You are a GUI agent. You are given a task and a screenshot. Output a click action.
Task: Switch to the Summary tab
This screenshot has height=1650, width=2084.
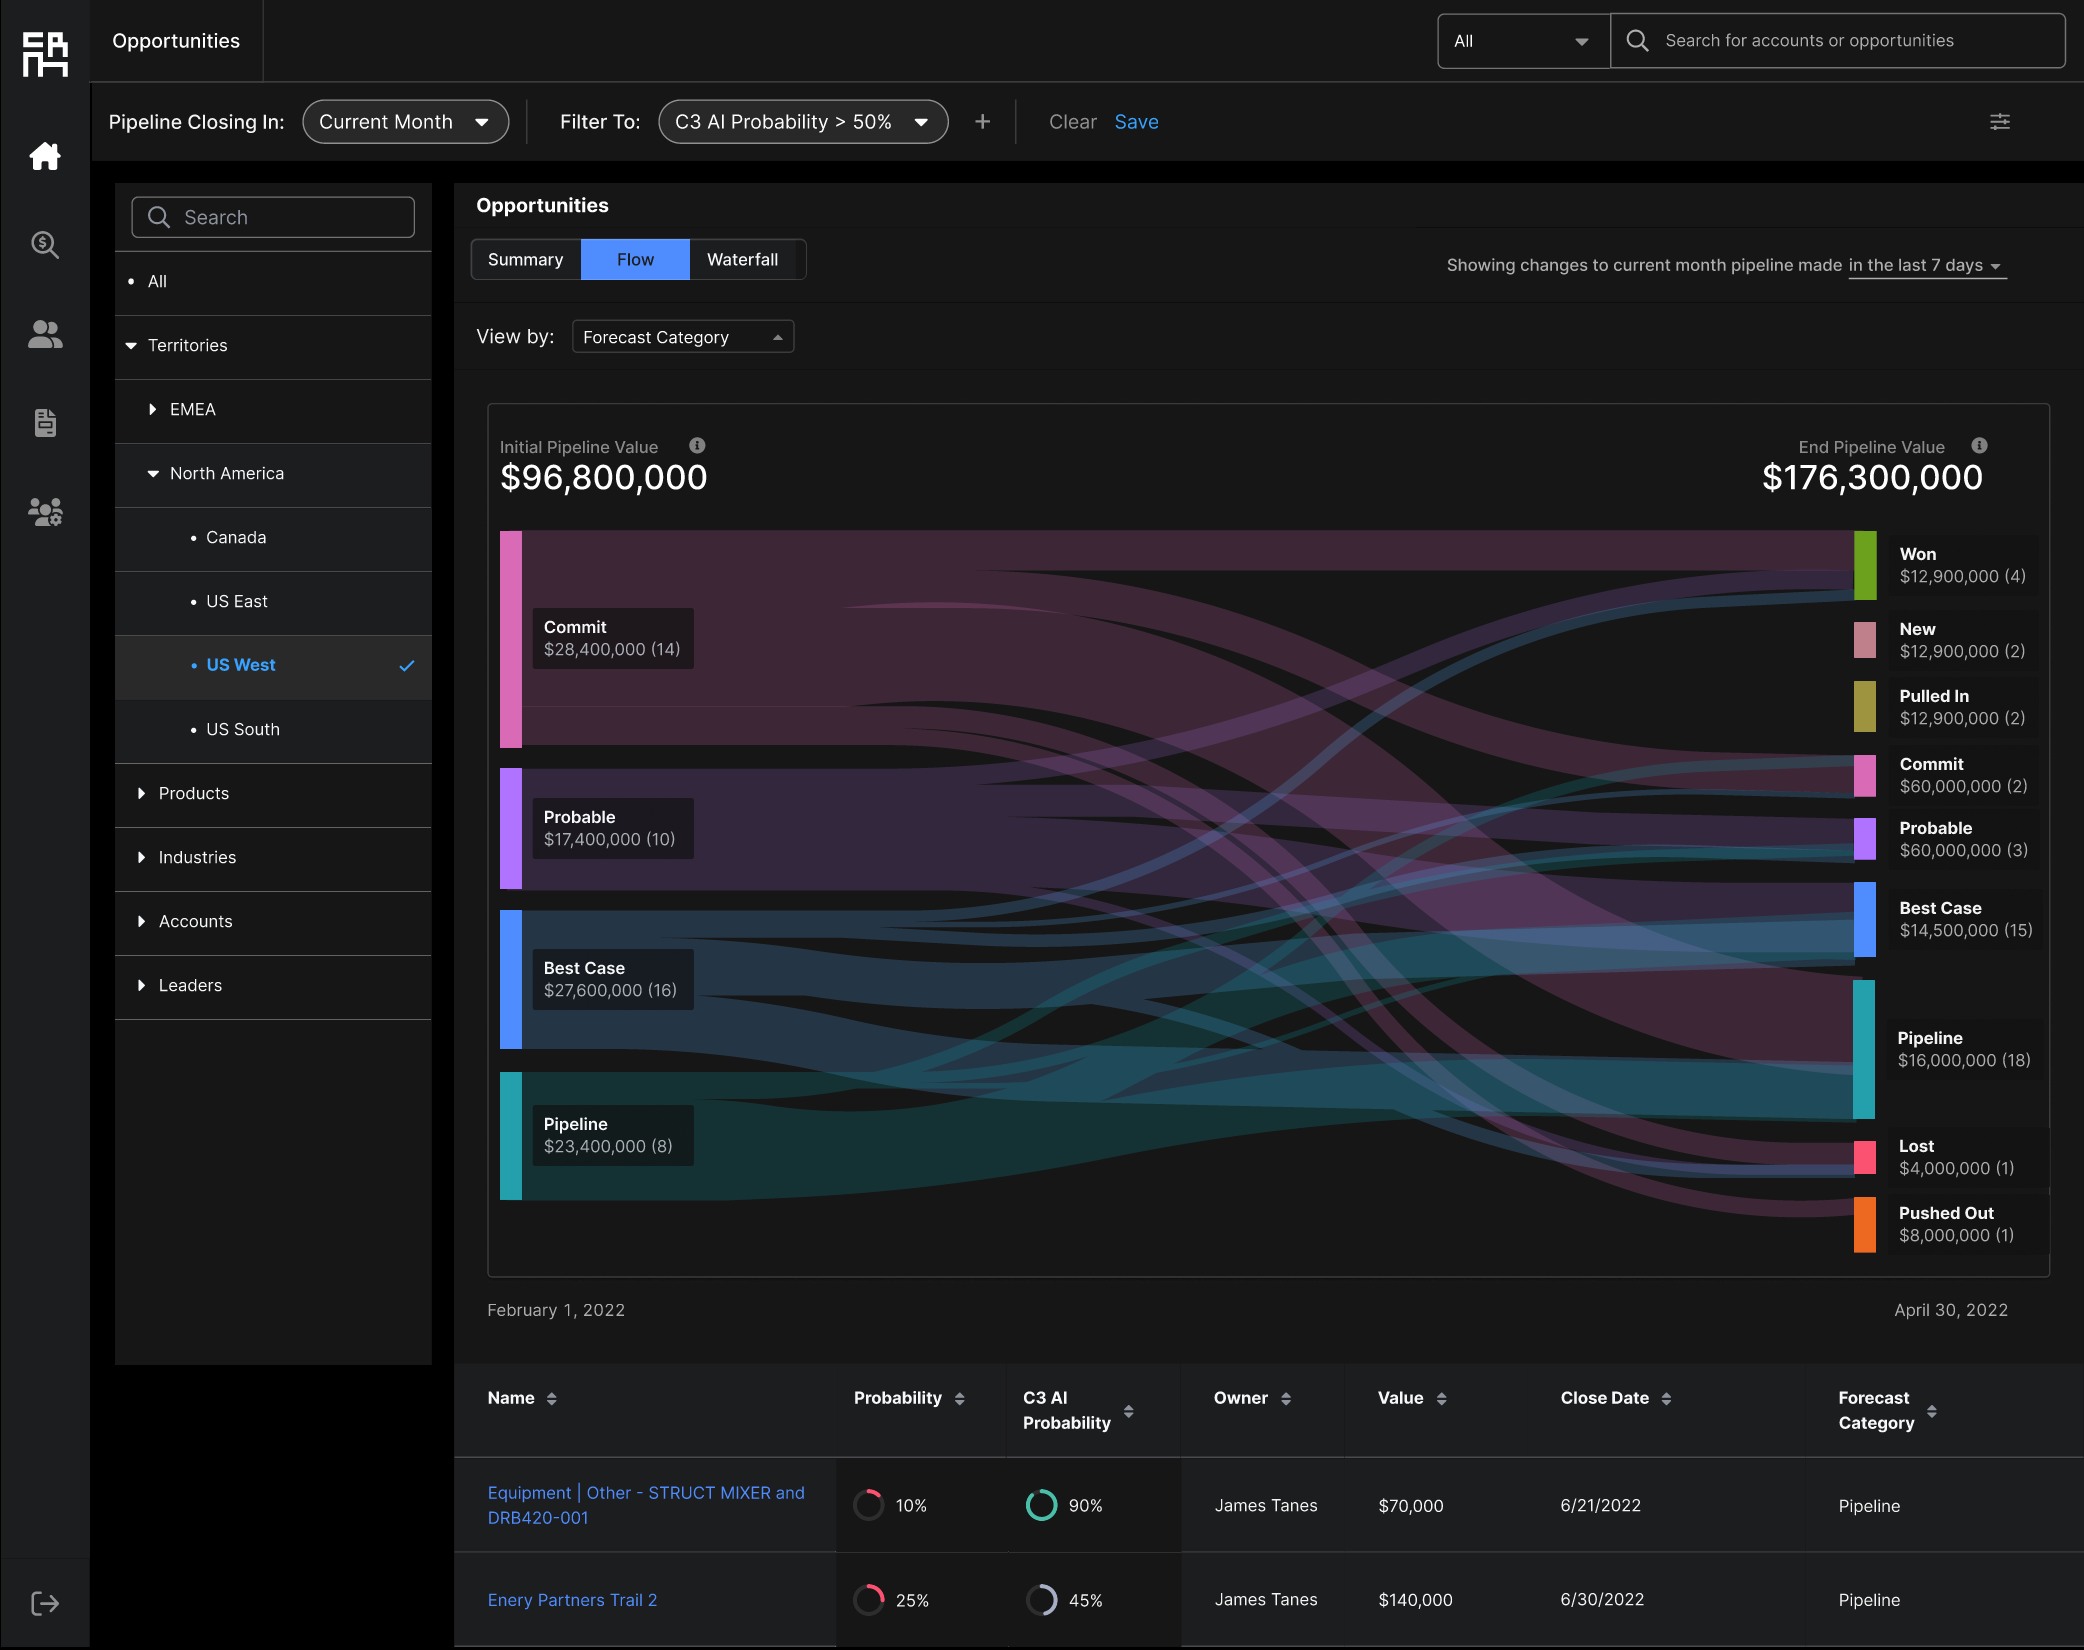[525, 260]
